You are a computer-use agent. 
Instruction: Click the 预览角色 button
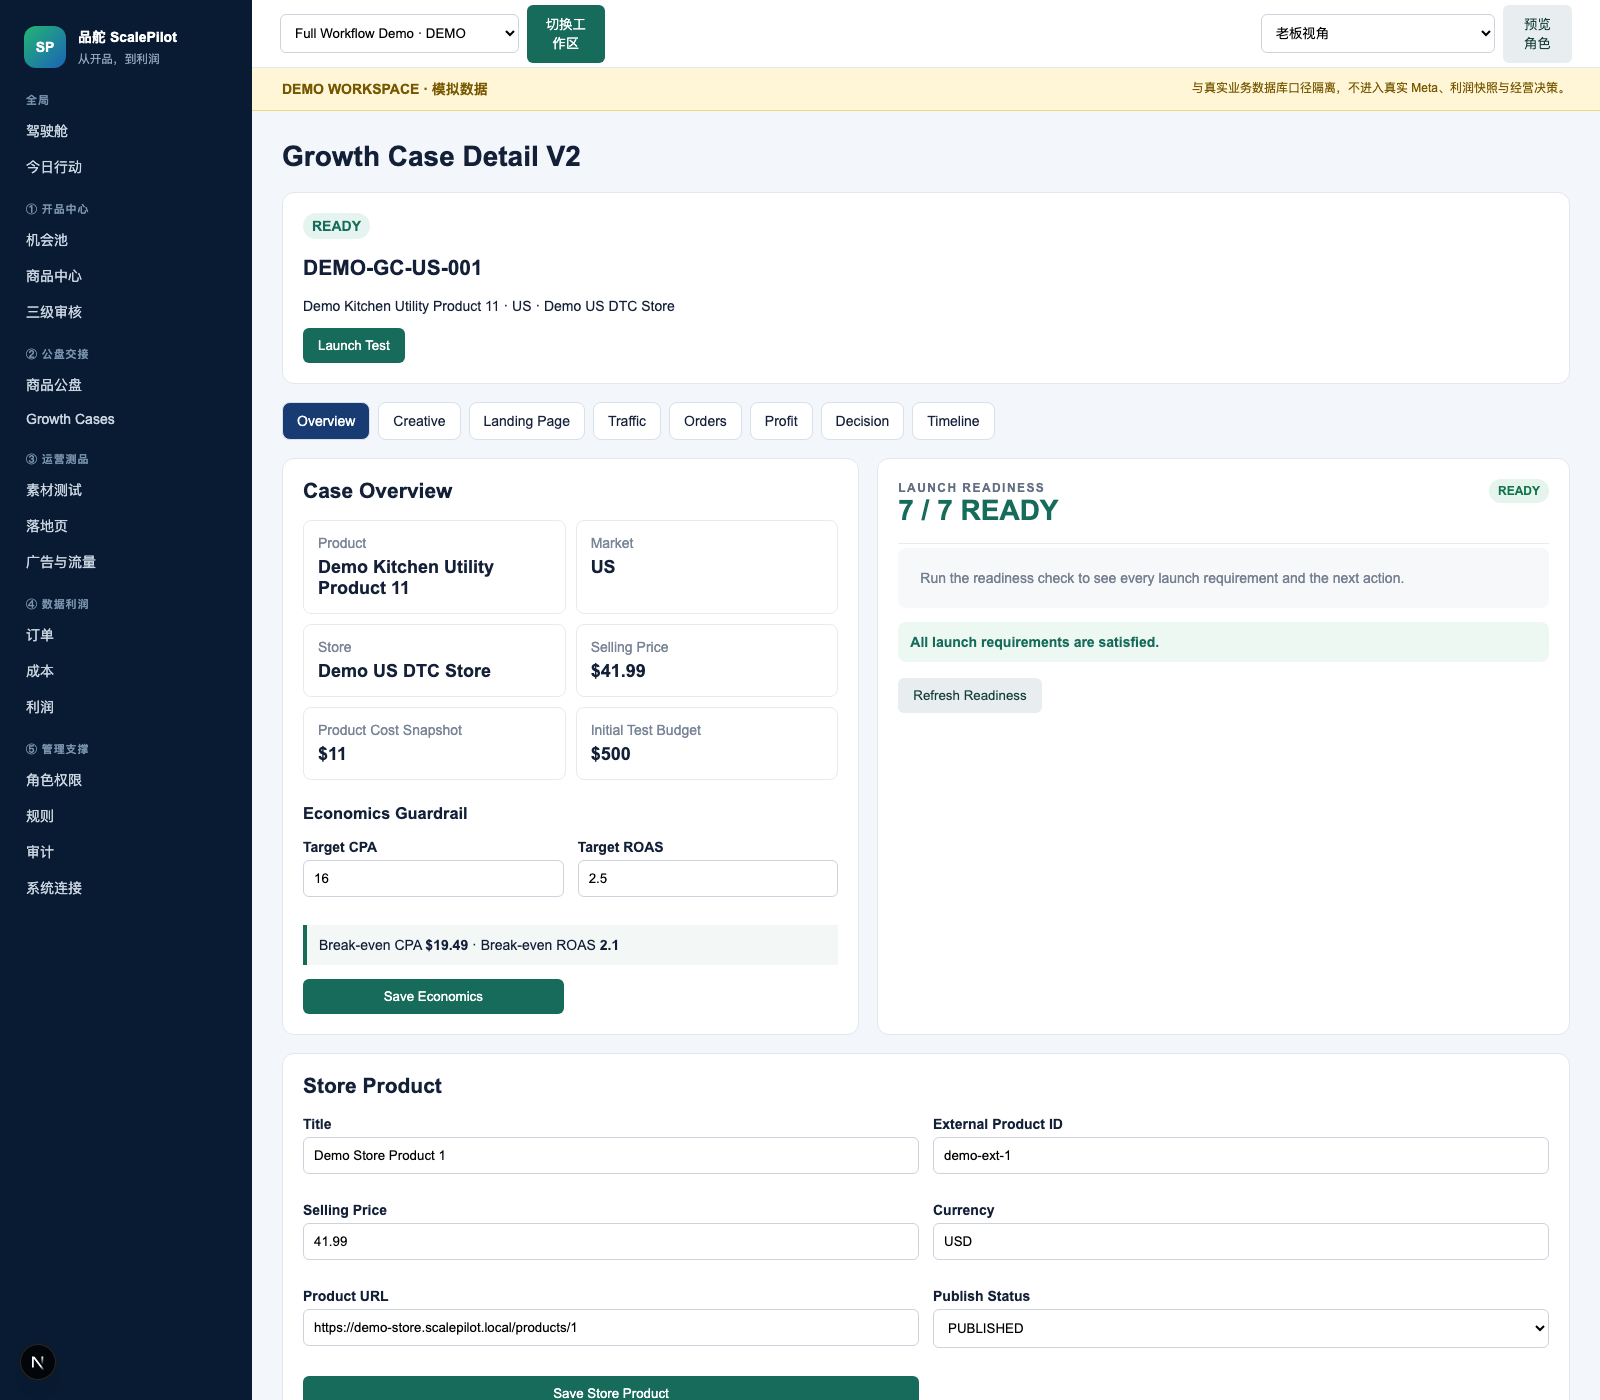tap(1537, 34)
